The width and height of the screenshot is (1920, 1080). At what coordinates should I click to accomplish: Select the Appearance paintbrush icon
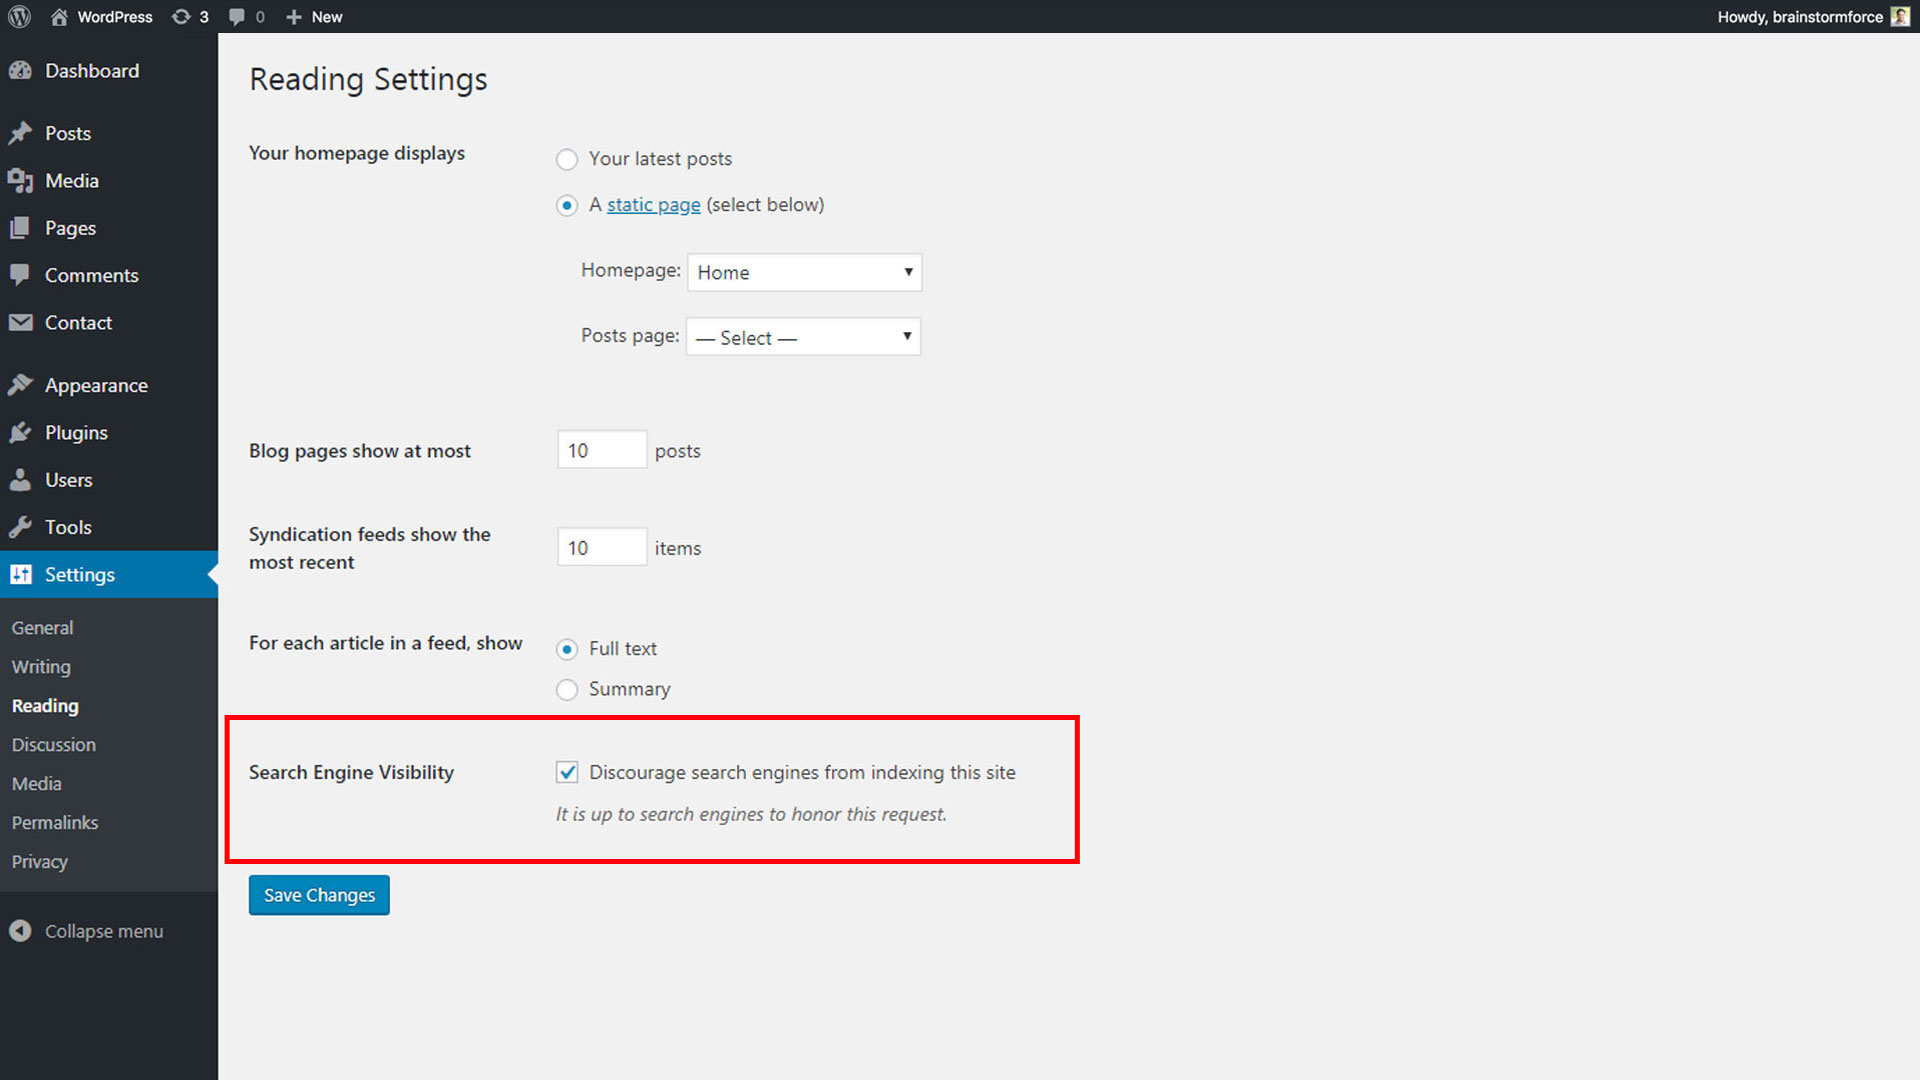coord(22,384)
